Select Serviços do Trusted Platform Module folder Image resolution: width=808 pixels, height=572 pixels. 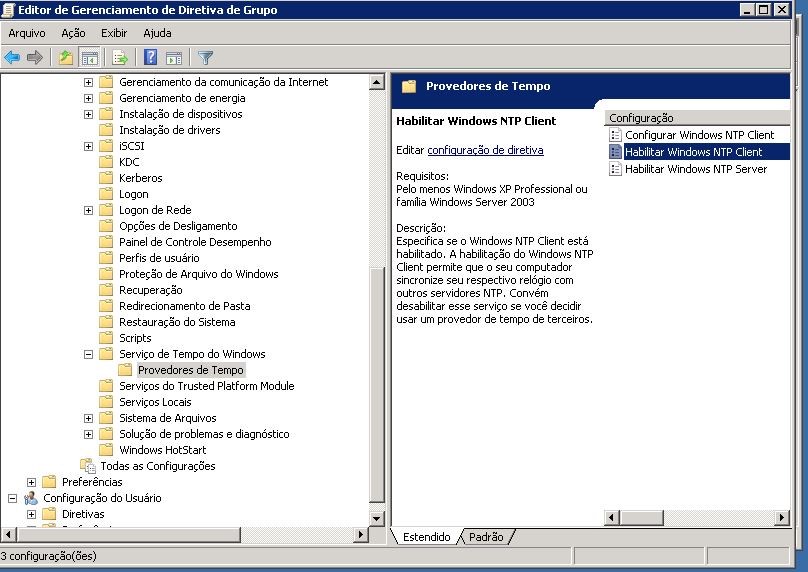207,386
